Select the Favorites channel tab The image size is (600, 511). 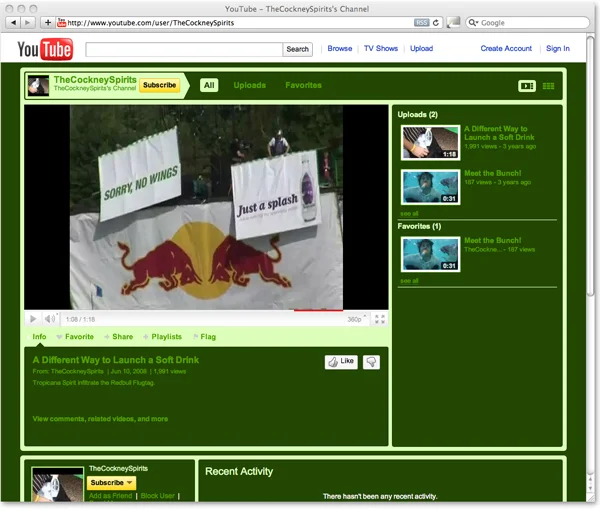pyautogui.click(x=303, y=85)
